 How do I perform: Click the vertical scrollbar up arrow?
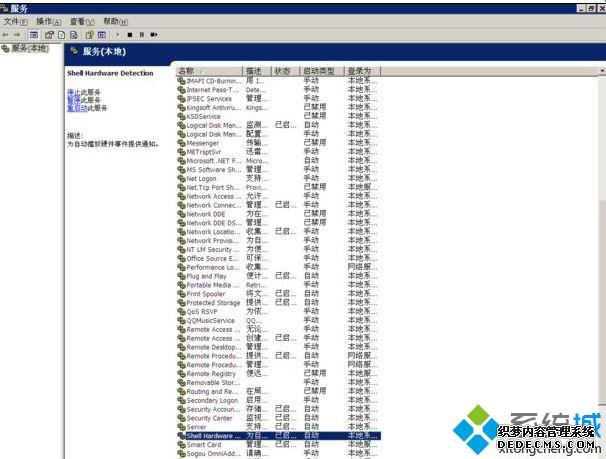point(602,71)
